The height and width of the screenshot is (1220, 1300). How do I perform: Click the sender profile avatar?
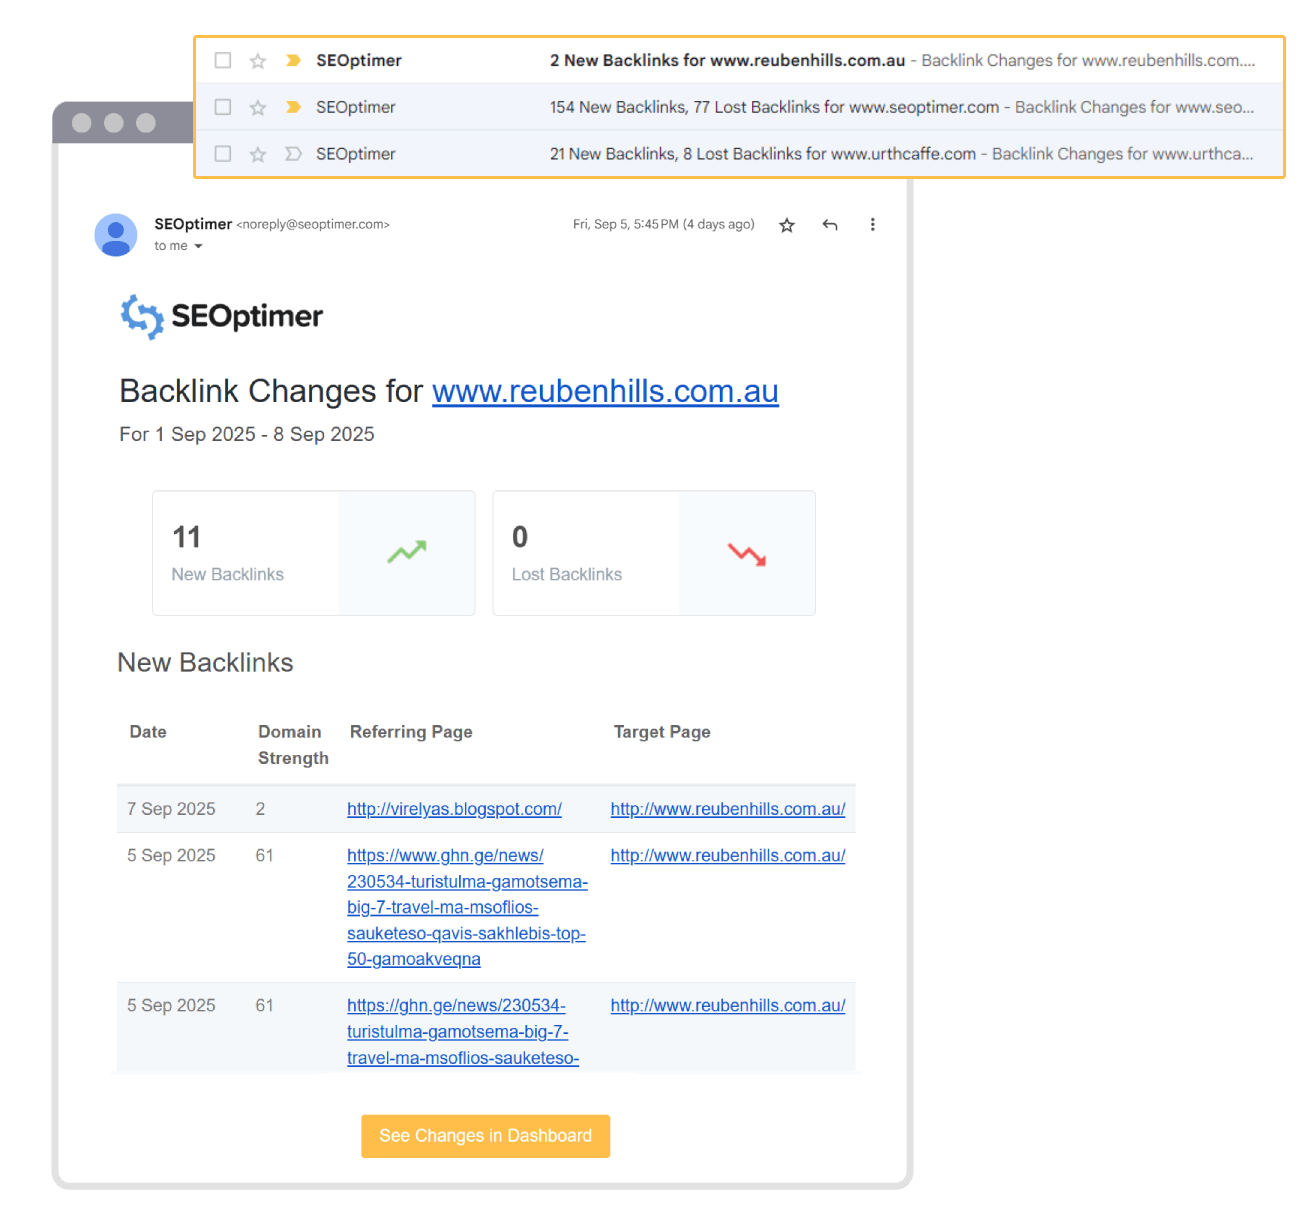pyautogui.click(x=116, y=235)
